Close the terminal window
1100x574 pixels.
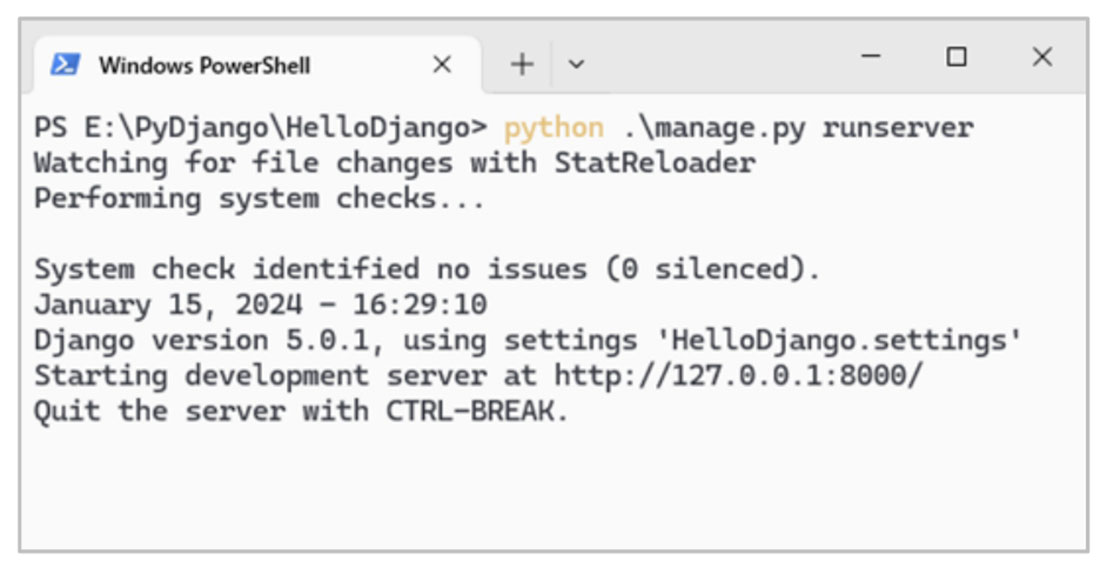tap(1042, 57)
